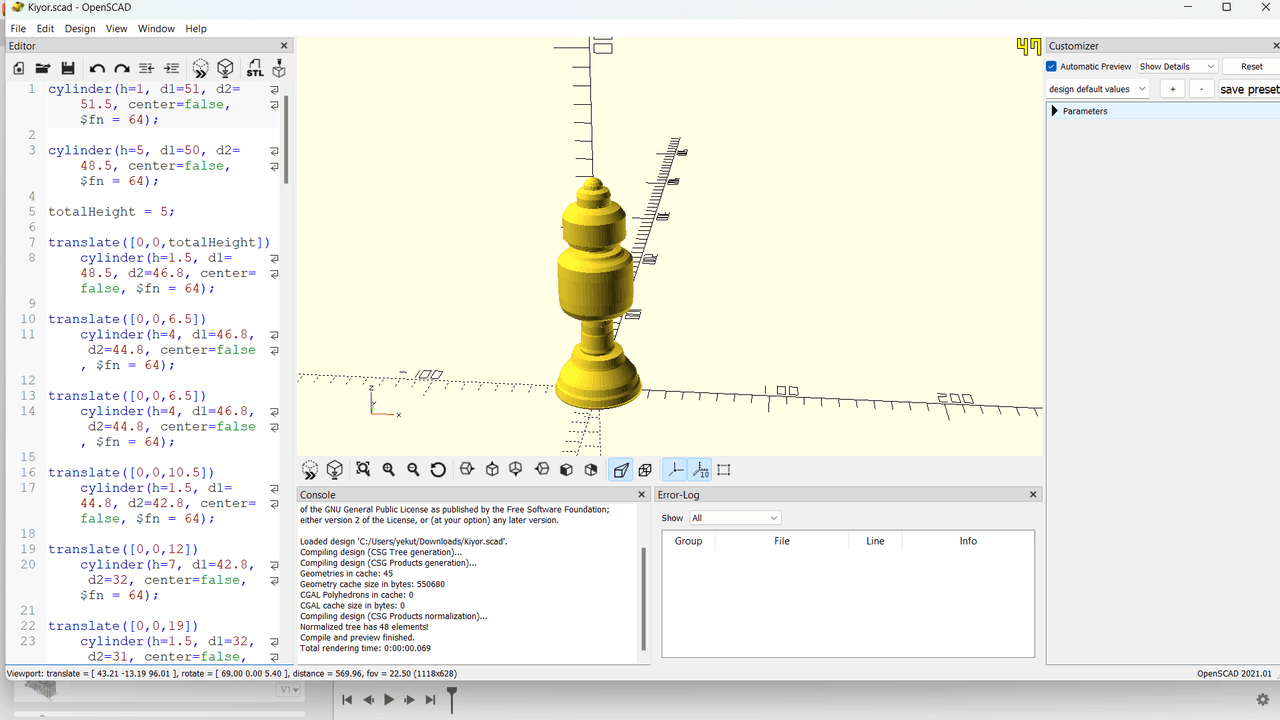Image resolution: width=1280 pixels, height=720 pixels.
Task: Open the View menu
Action: coord(116,29)
